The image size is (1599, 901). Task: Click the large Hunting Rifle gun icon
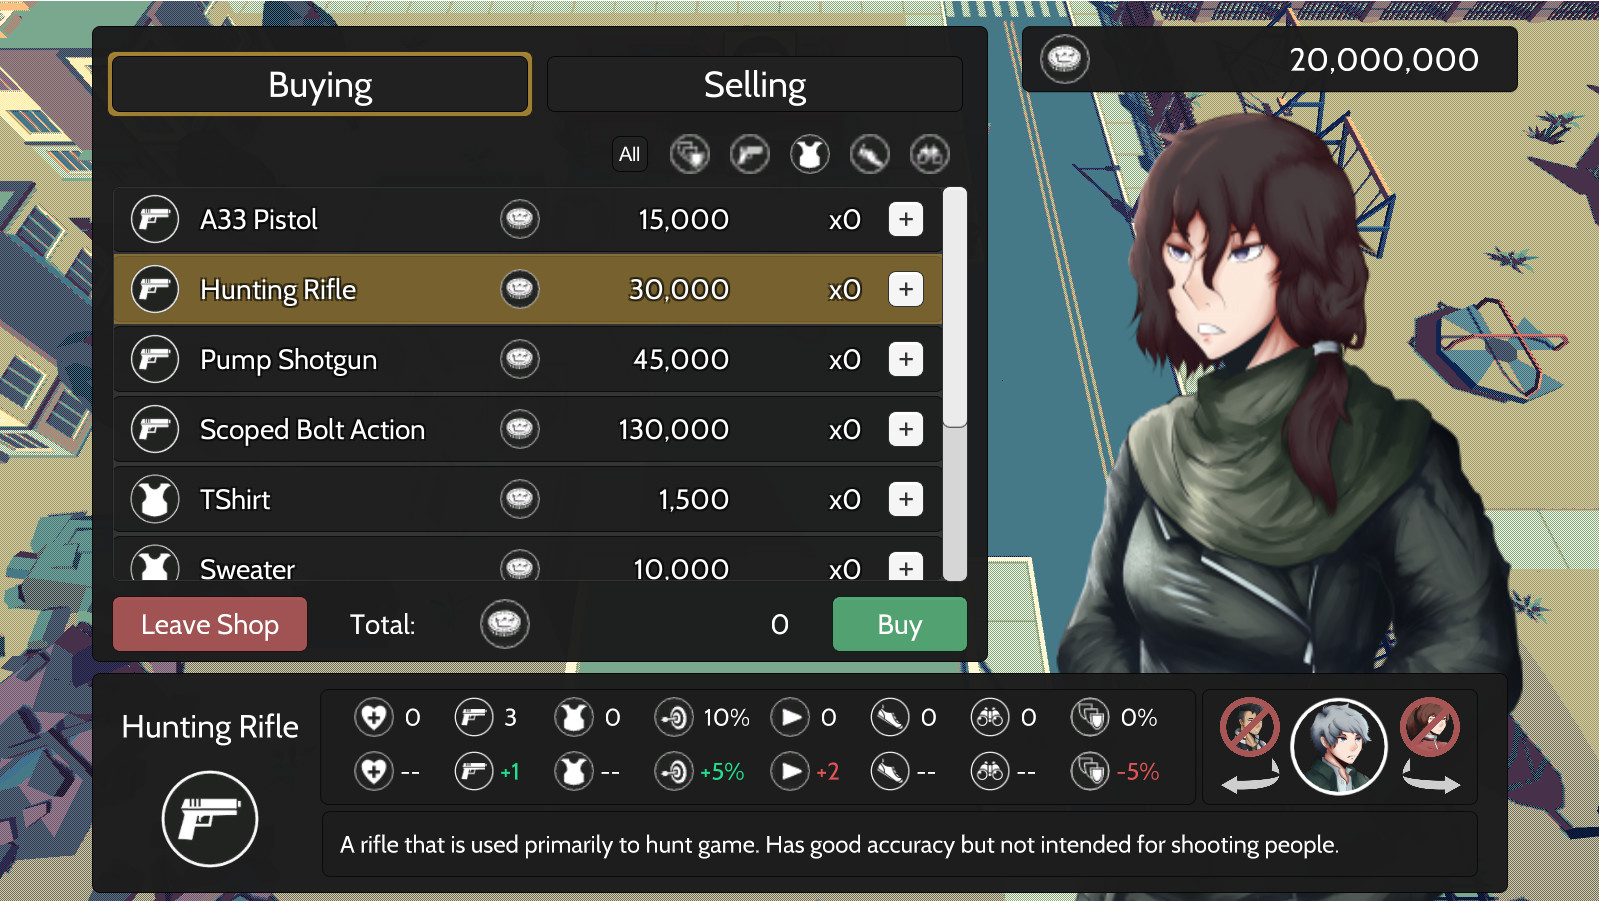210,818
